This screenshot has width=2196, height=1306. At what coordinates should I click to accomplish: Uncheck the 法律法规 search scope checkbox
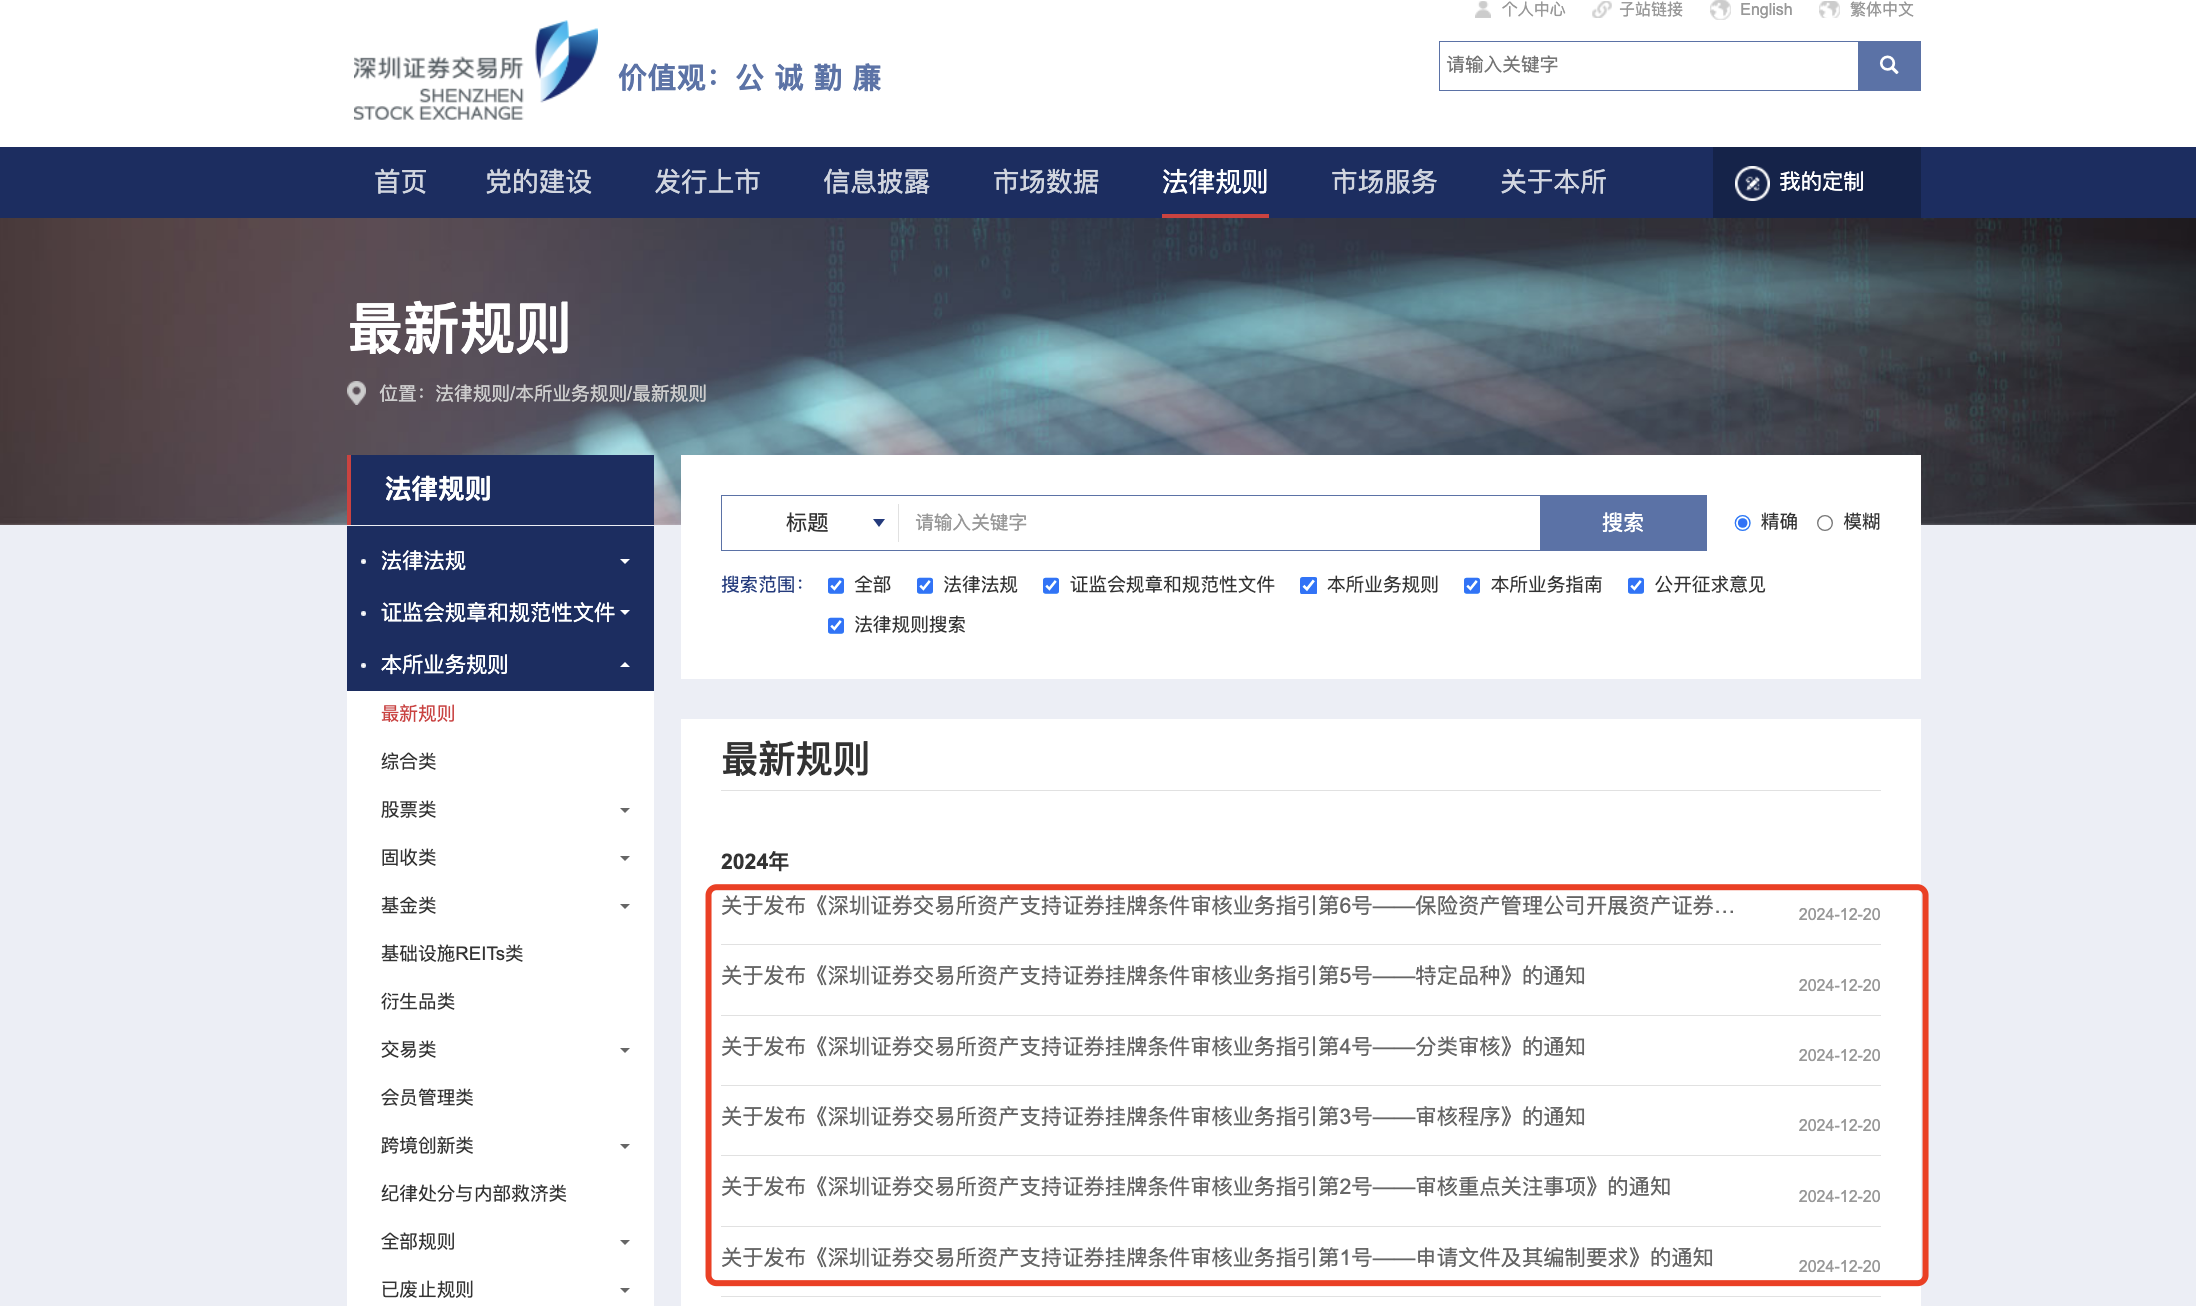tap(925, 586)
